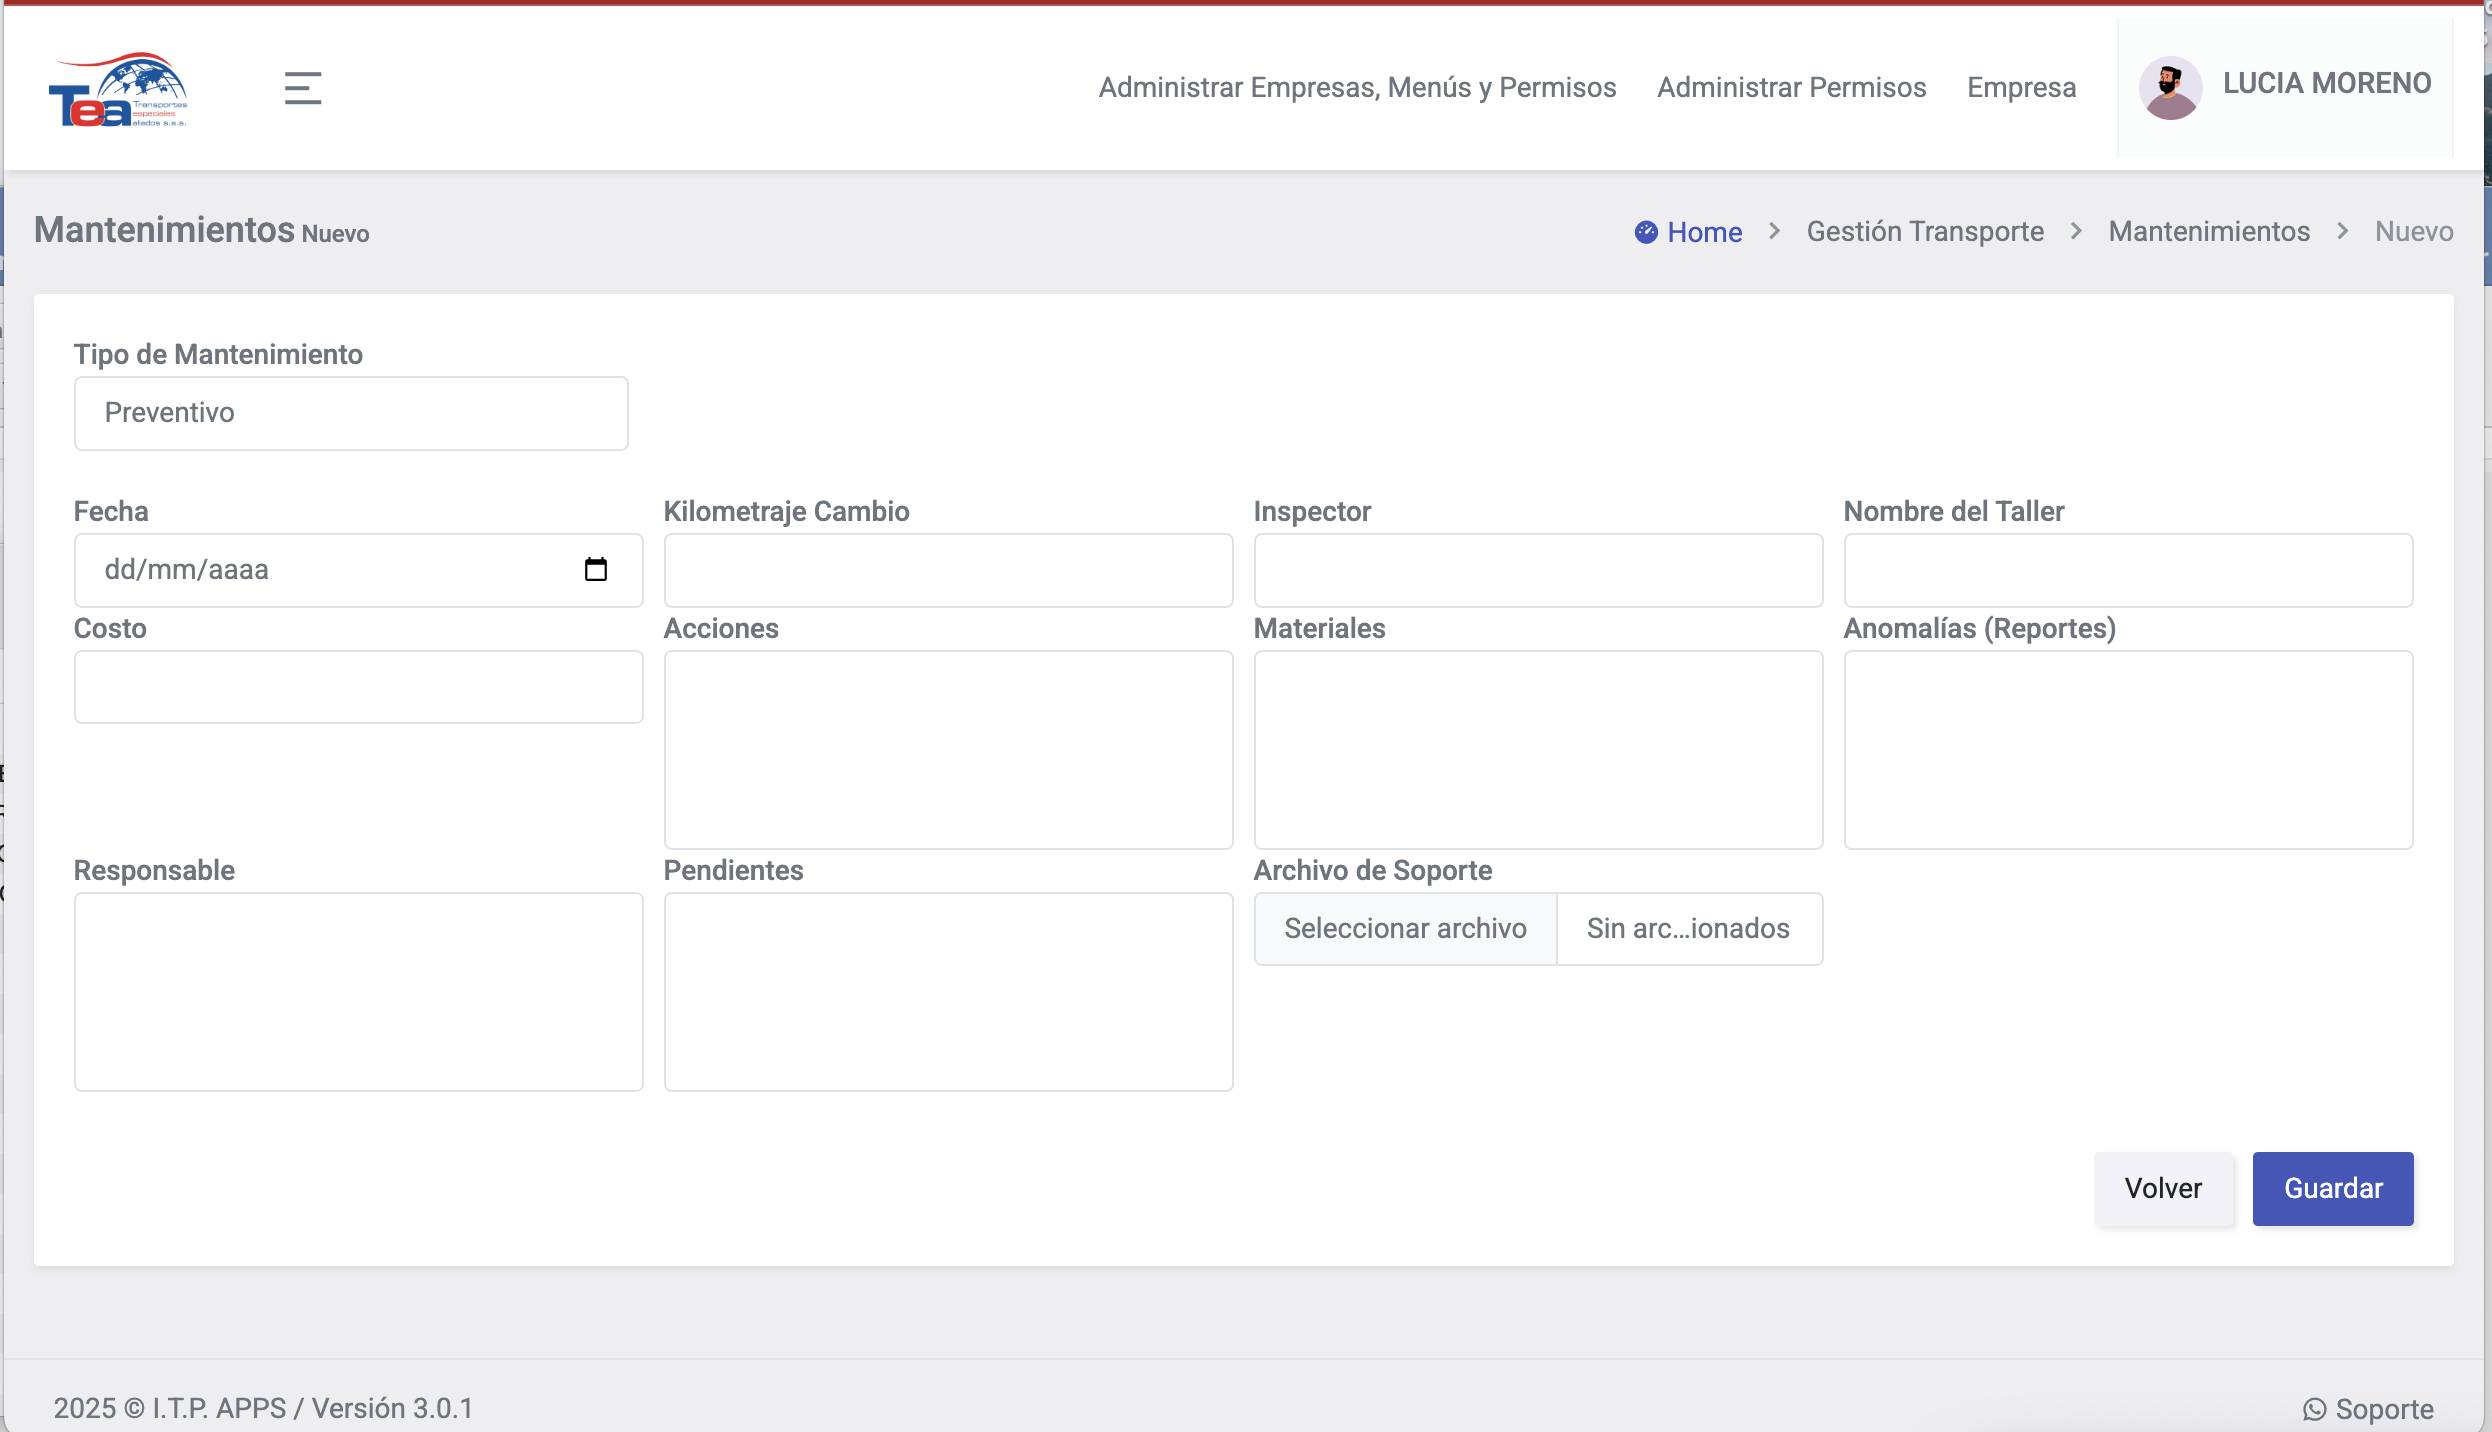2492x1432 pixels.
Task: Open the Tipo de Mantenimiento dropdown
Action: click(x=351, y=413)
